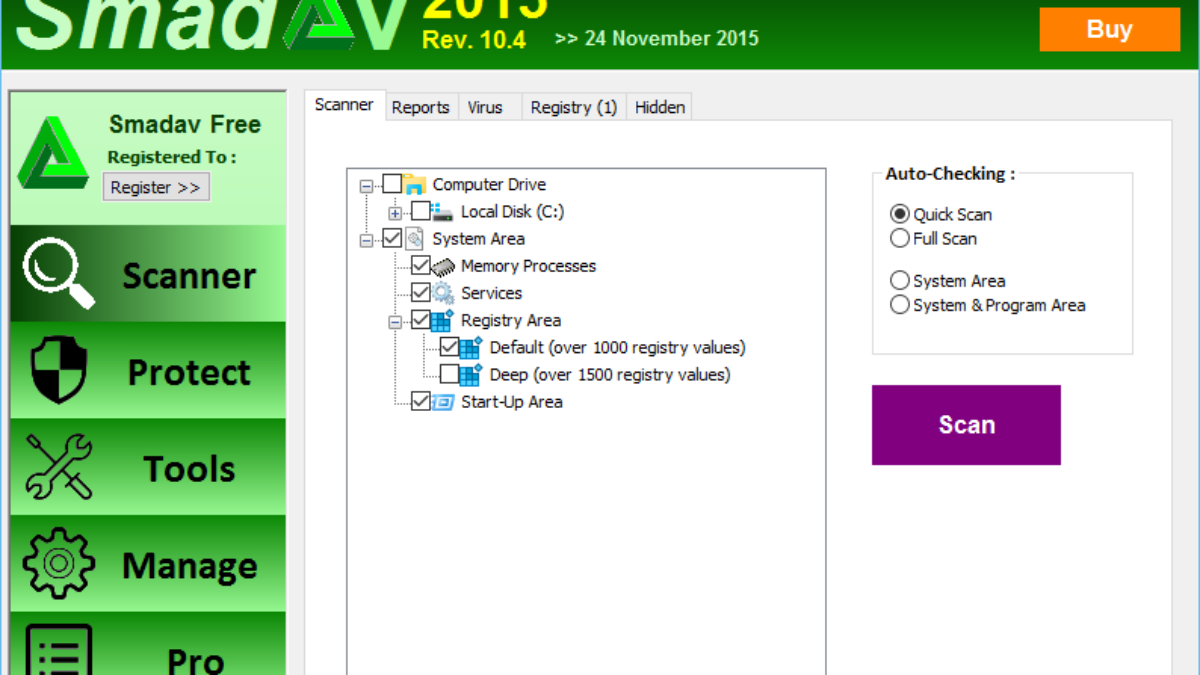The width and height of the screenshot is (1200, 675).
Task: Select the Quick Scan radio option
Action: 900,214
